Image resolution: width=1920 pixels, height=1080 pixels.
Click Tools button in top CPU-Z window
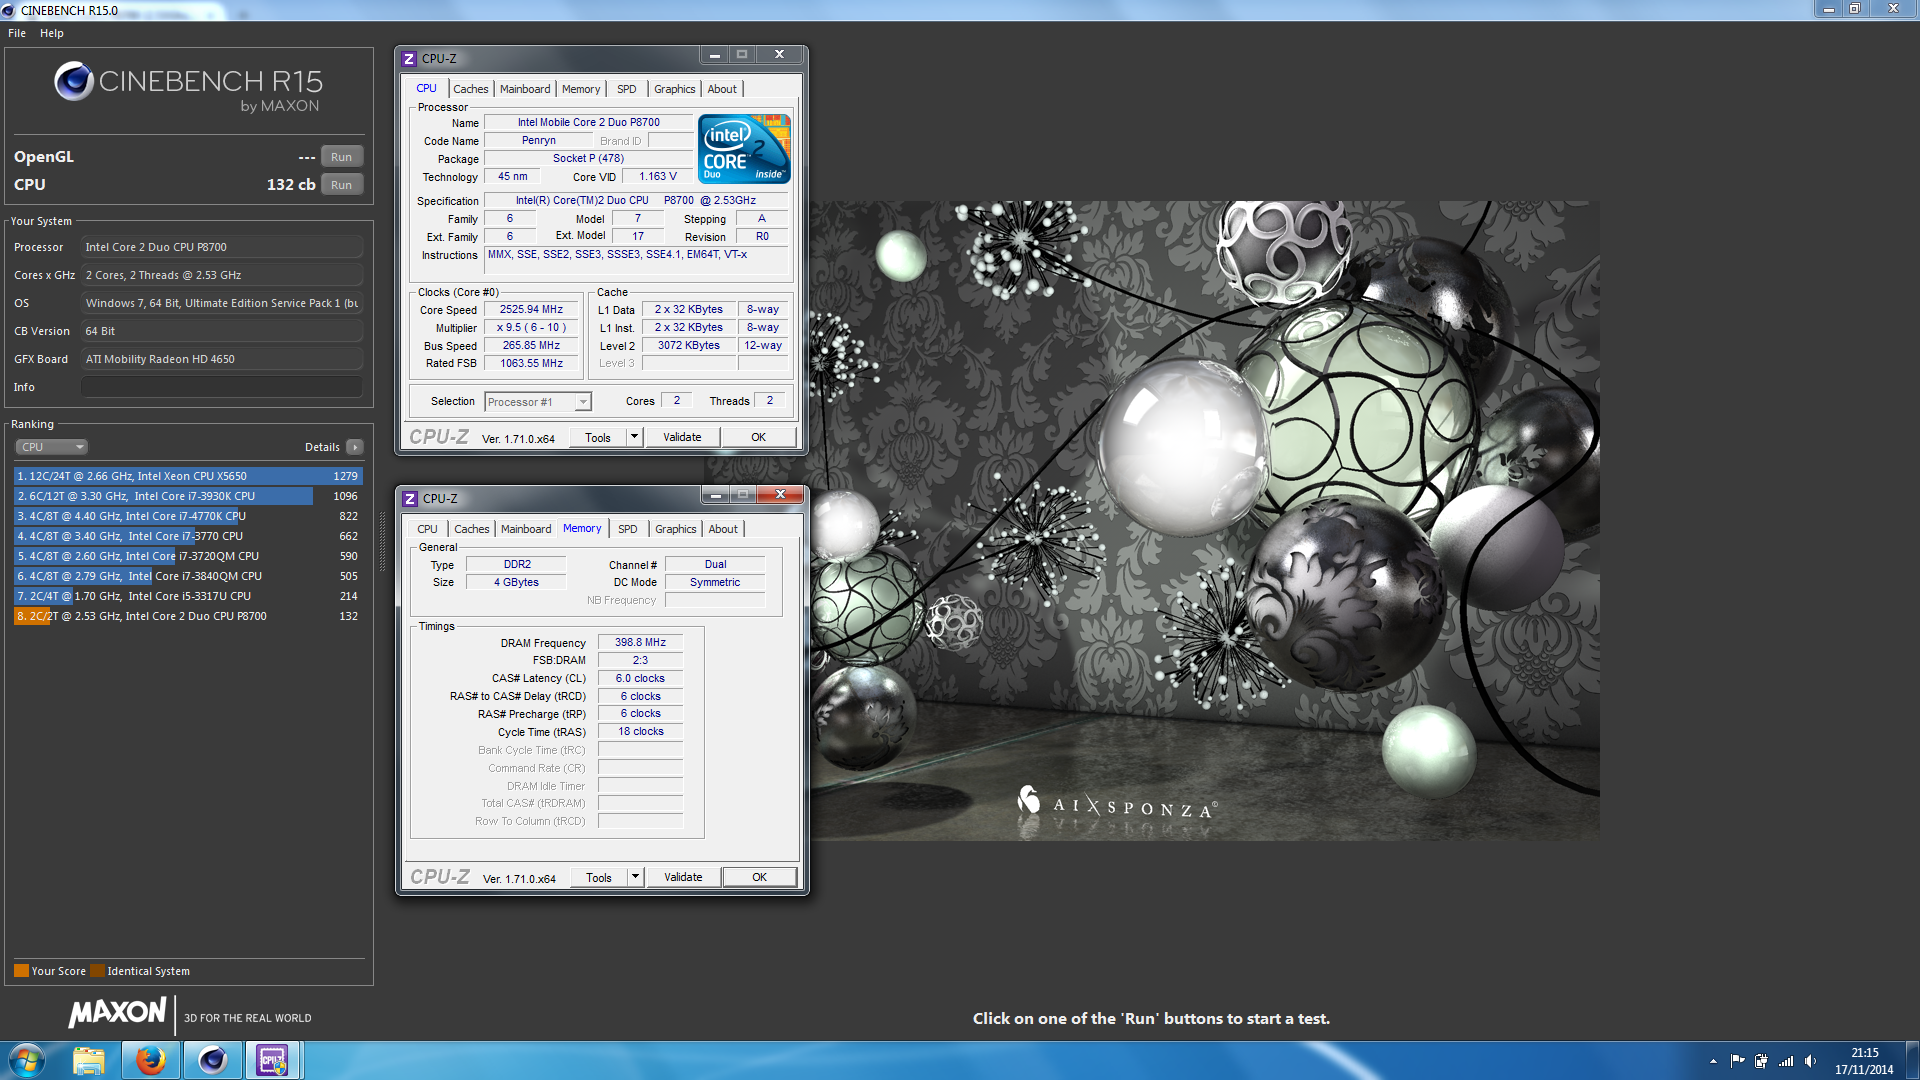click(x=598, y=437)
